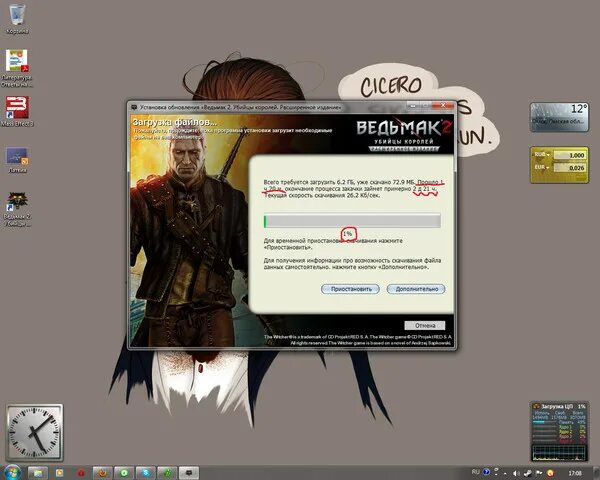Click the 1,000 amount field in the currency gadget
The image size is (600, 480).
click(570, 155)
